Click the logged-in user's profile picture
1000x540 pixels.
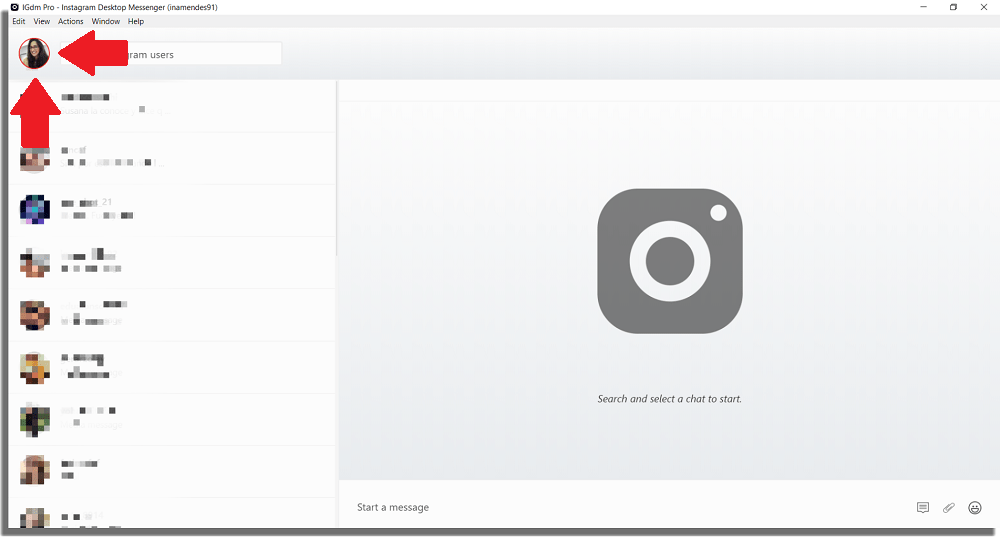tap(34, 54)
